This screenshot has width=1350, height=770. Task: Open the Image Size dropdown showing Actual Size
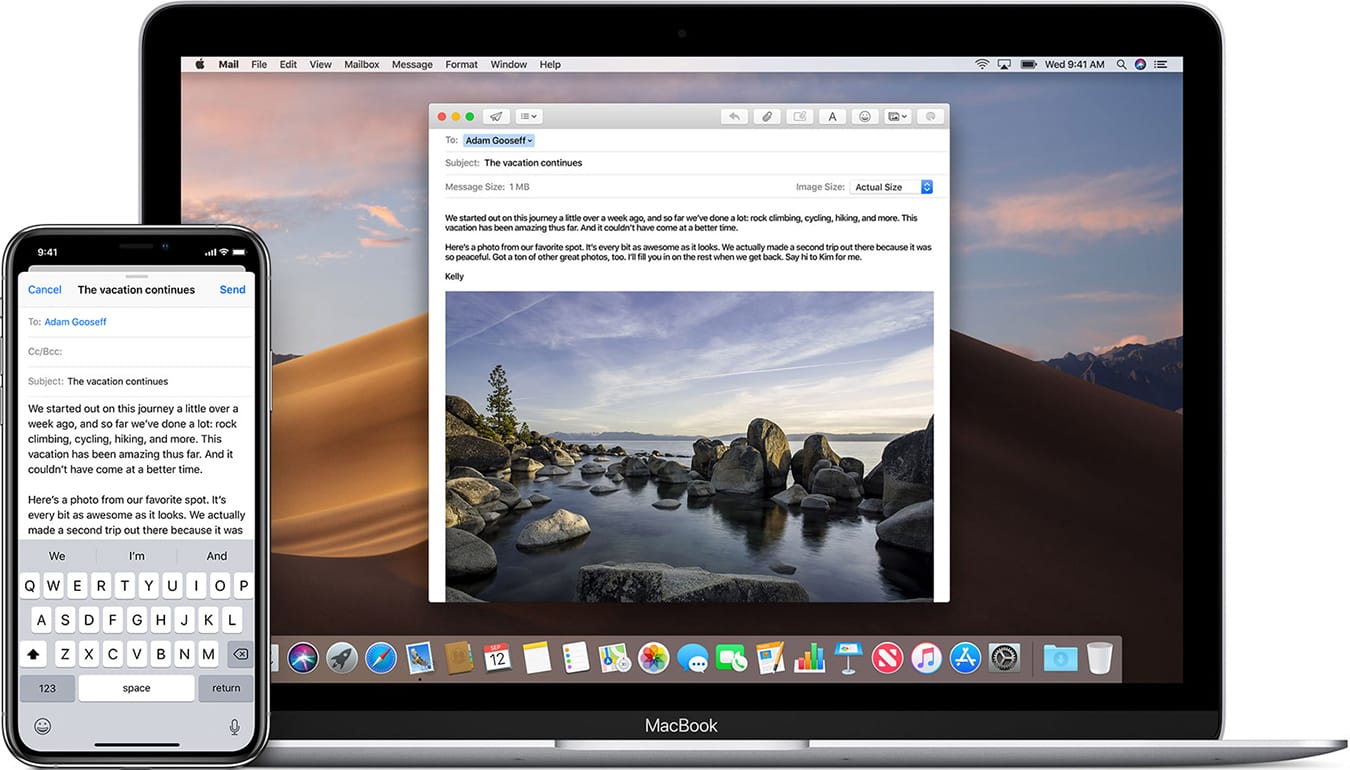(x=891, y=186)
